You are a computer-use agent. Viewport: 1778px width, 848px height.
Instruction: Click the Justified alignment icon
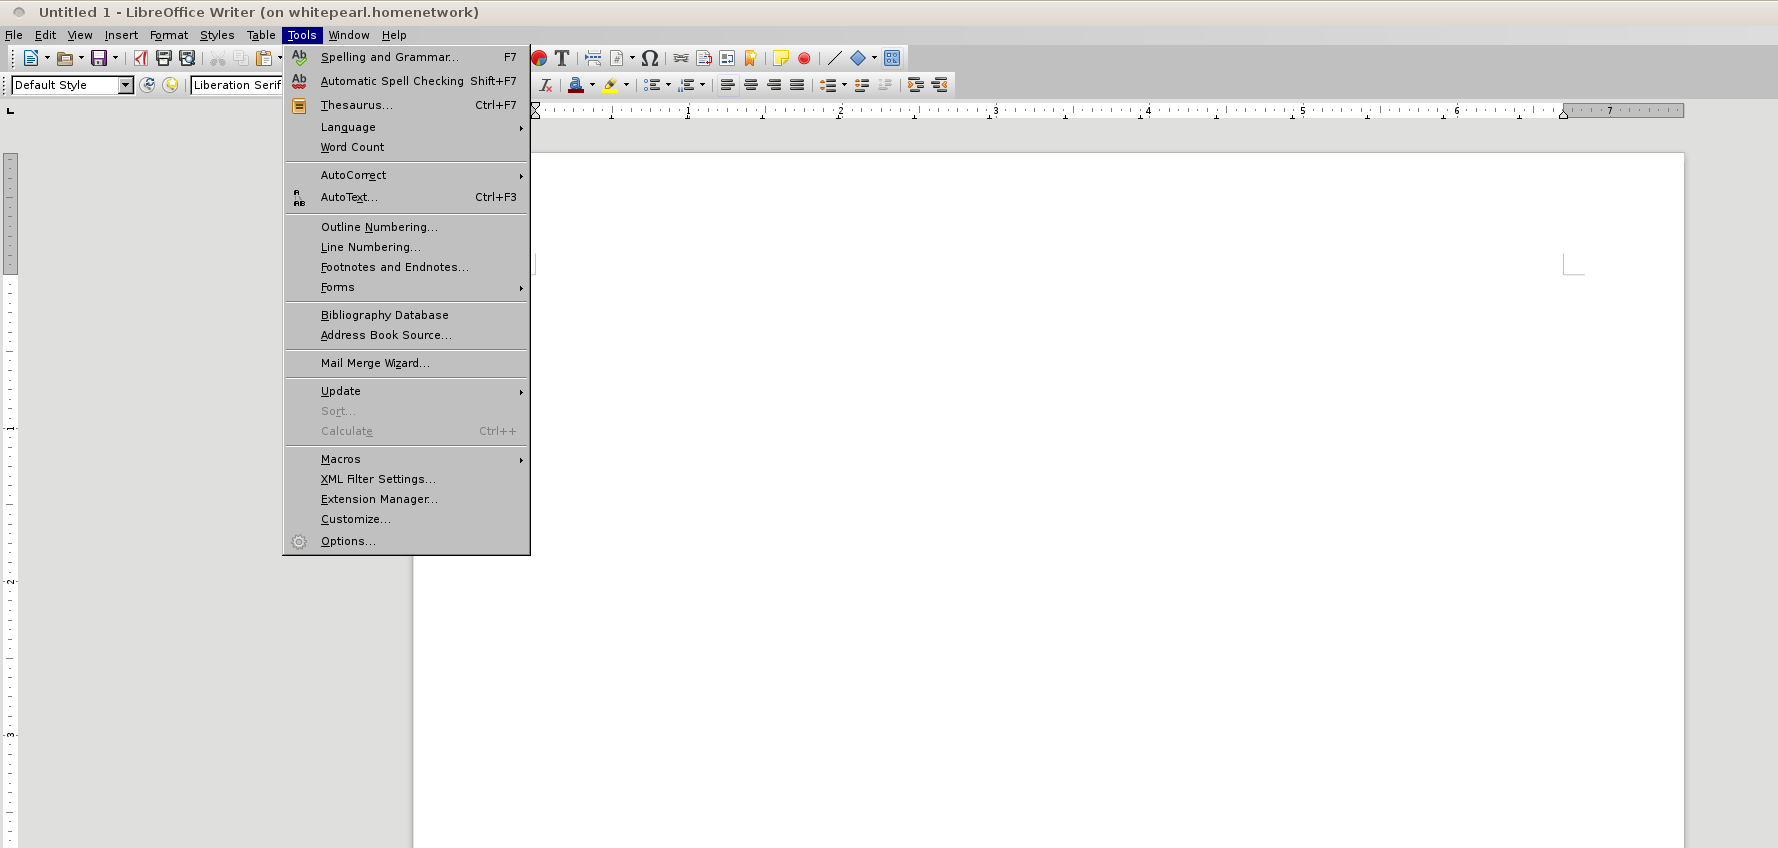pos(797,85)
